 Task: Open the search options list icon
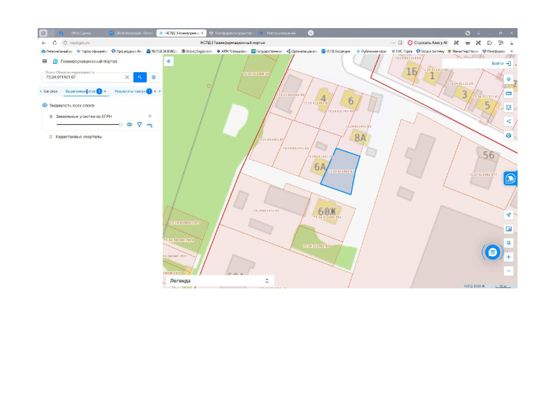154,77
